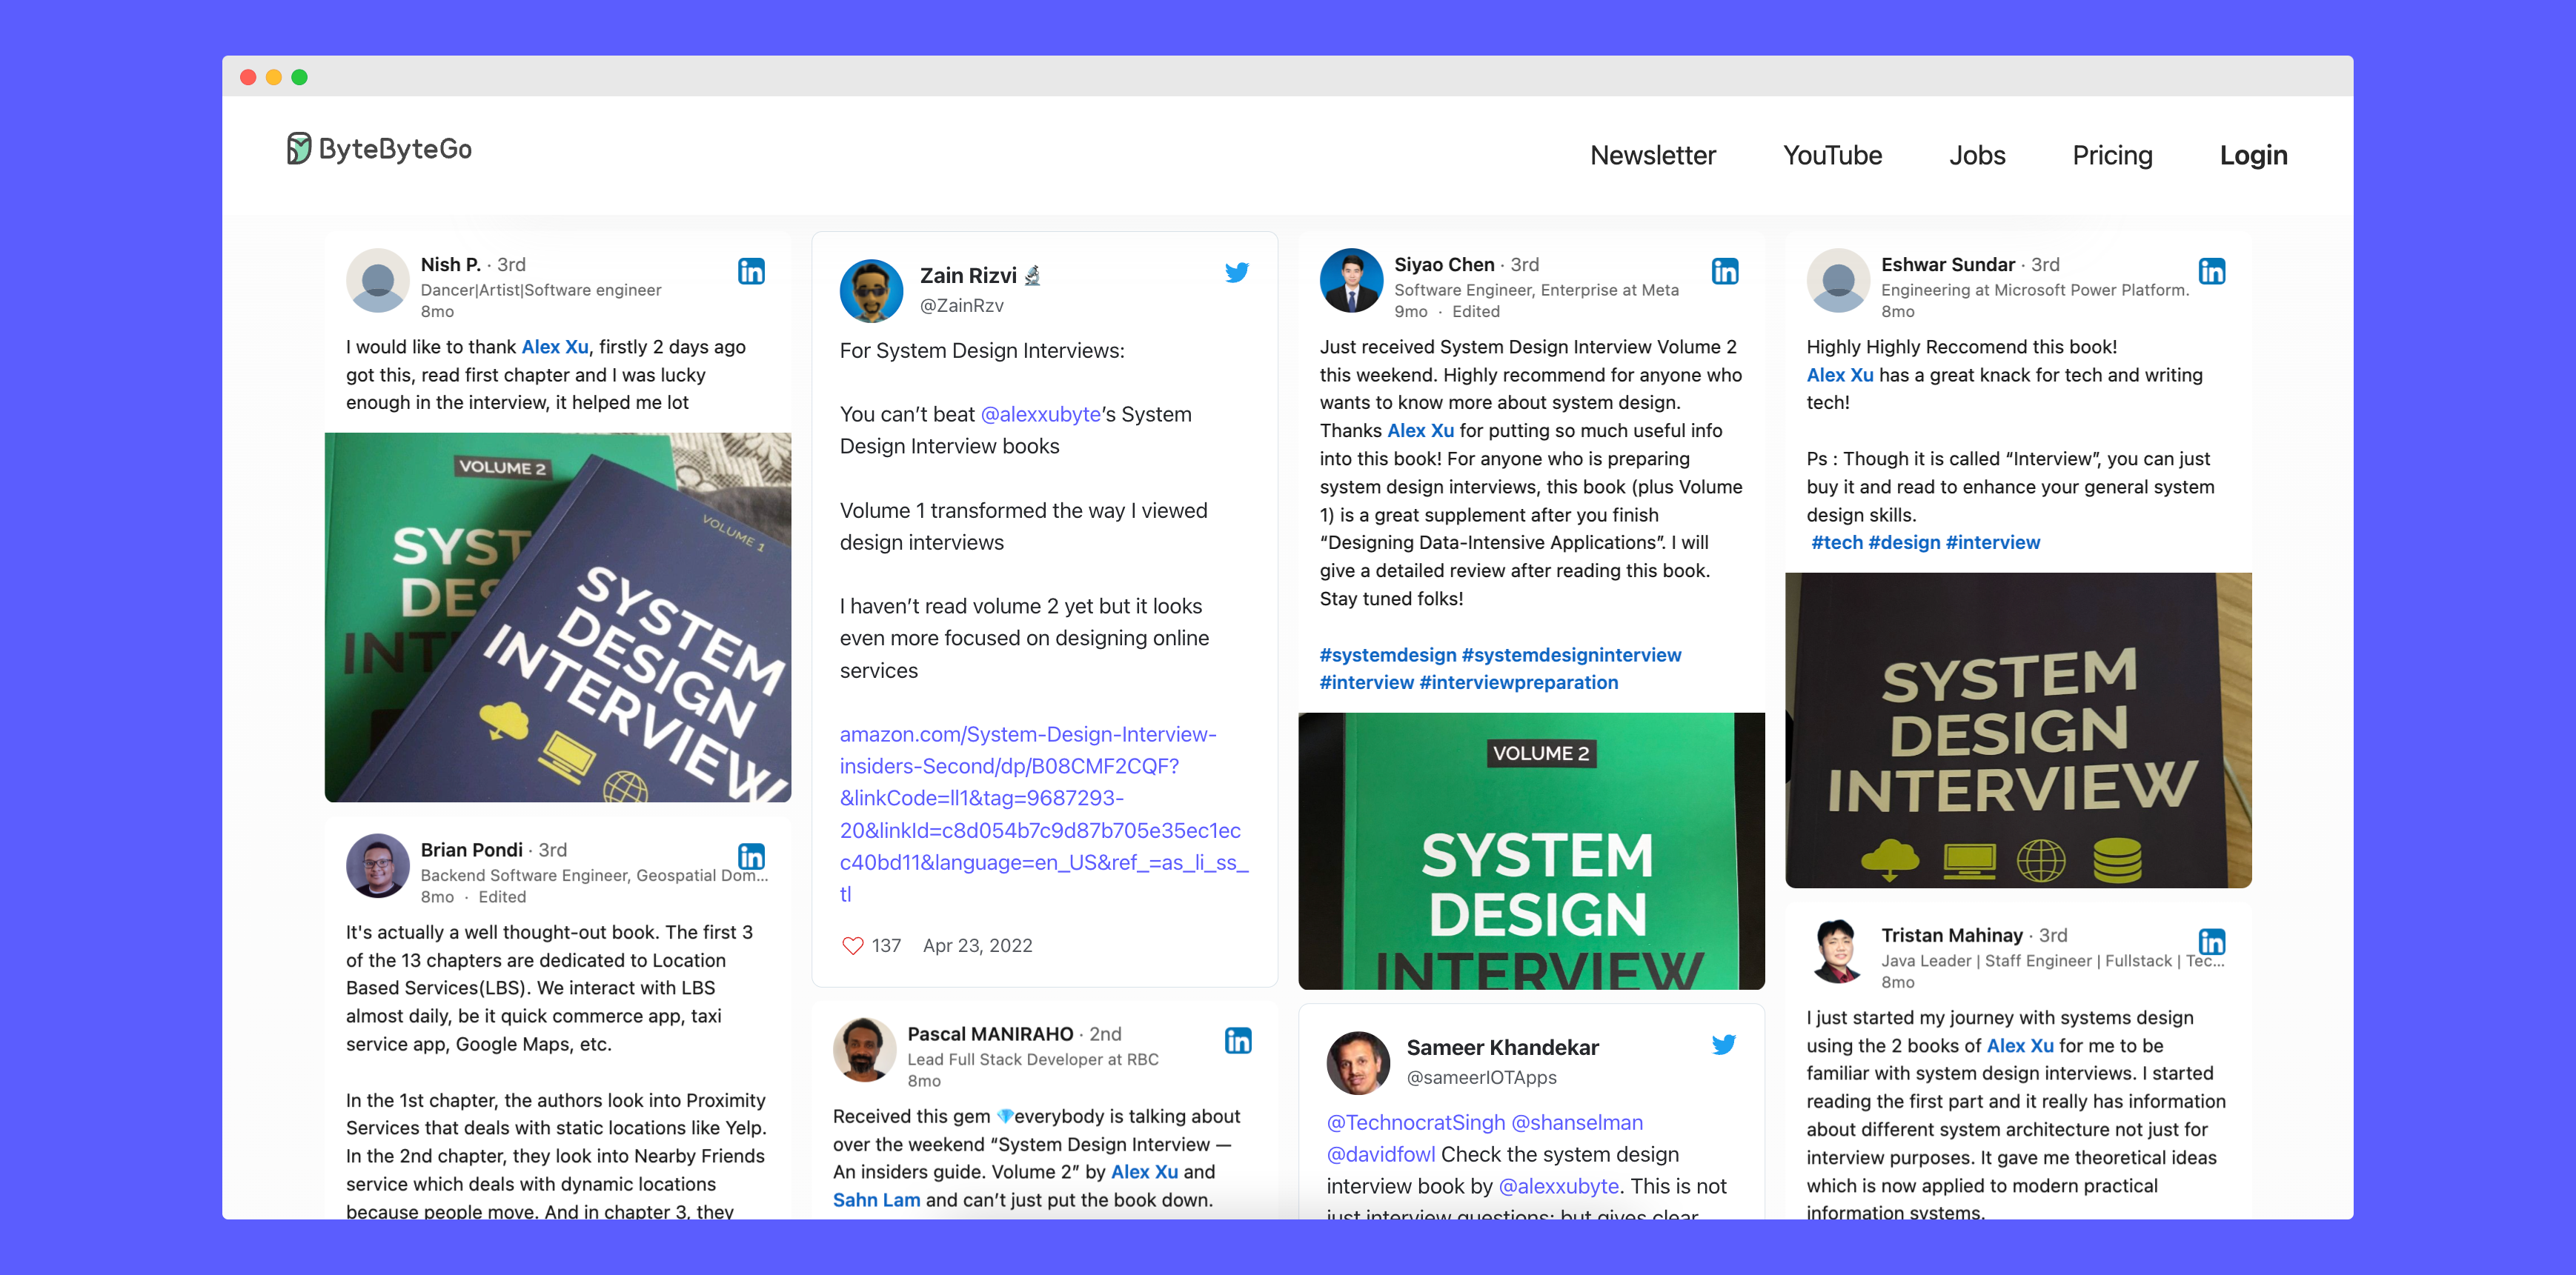
Task: Open Siyao Chen's green Volume 2 photo
Action: pyautogui.click(x=1531, y=851)
